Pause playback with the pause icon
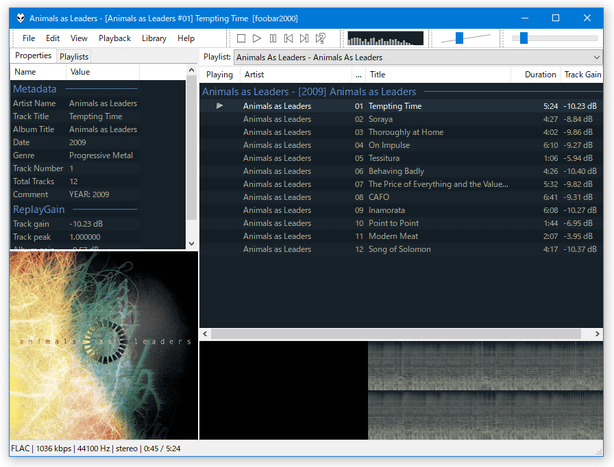Image resolution: width=614 pixels, height=467 pixels. (273, 38)
